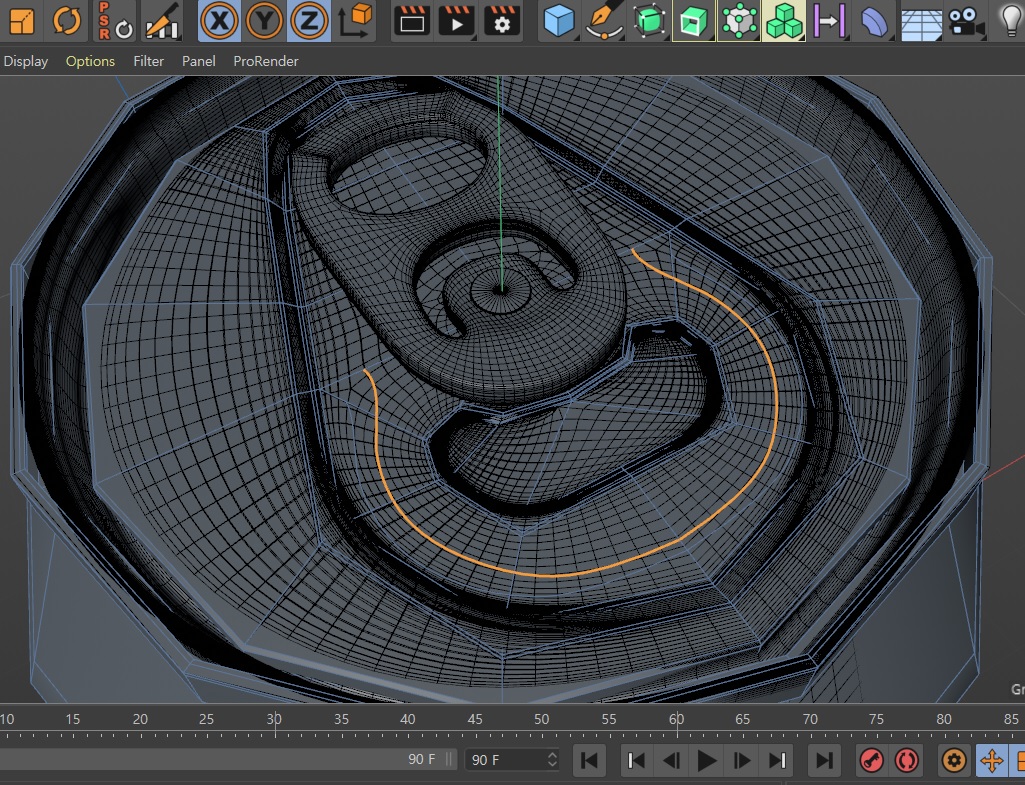This screenshot has height=785, width=1025.
Task: Click the Go to End button
Action: (x=824, y=760)
